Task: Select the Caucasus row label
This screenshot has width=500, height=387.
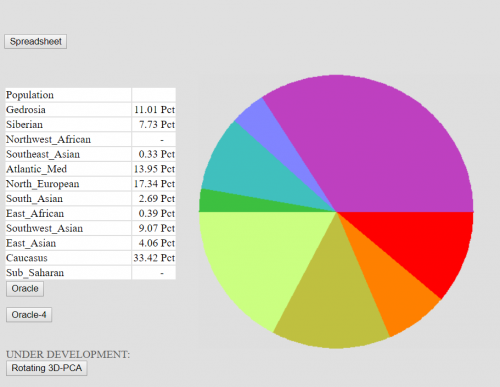Action: [x=27, y=258]
